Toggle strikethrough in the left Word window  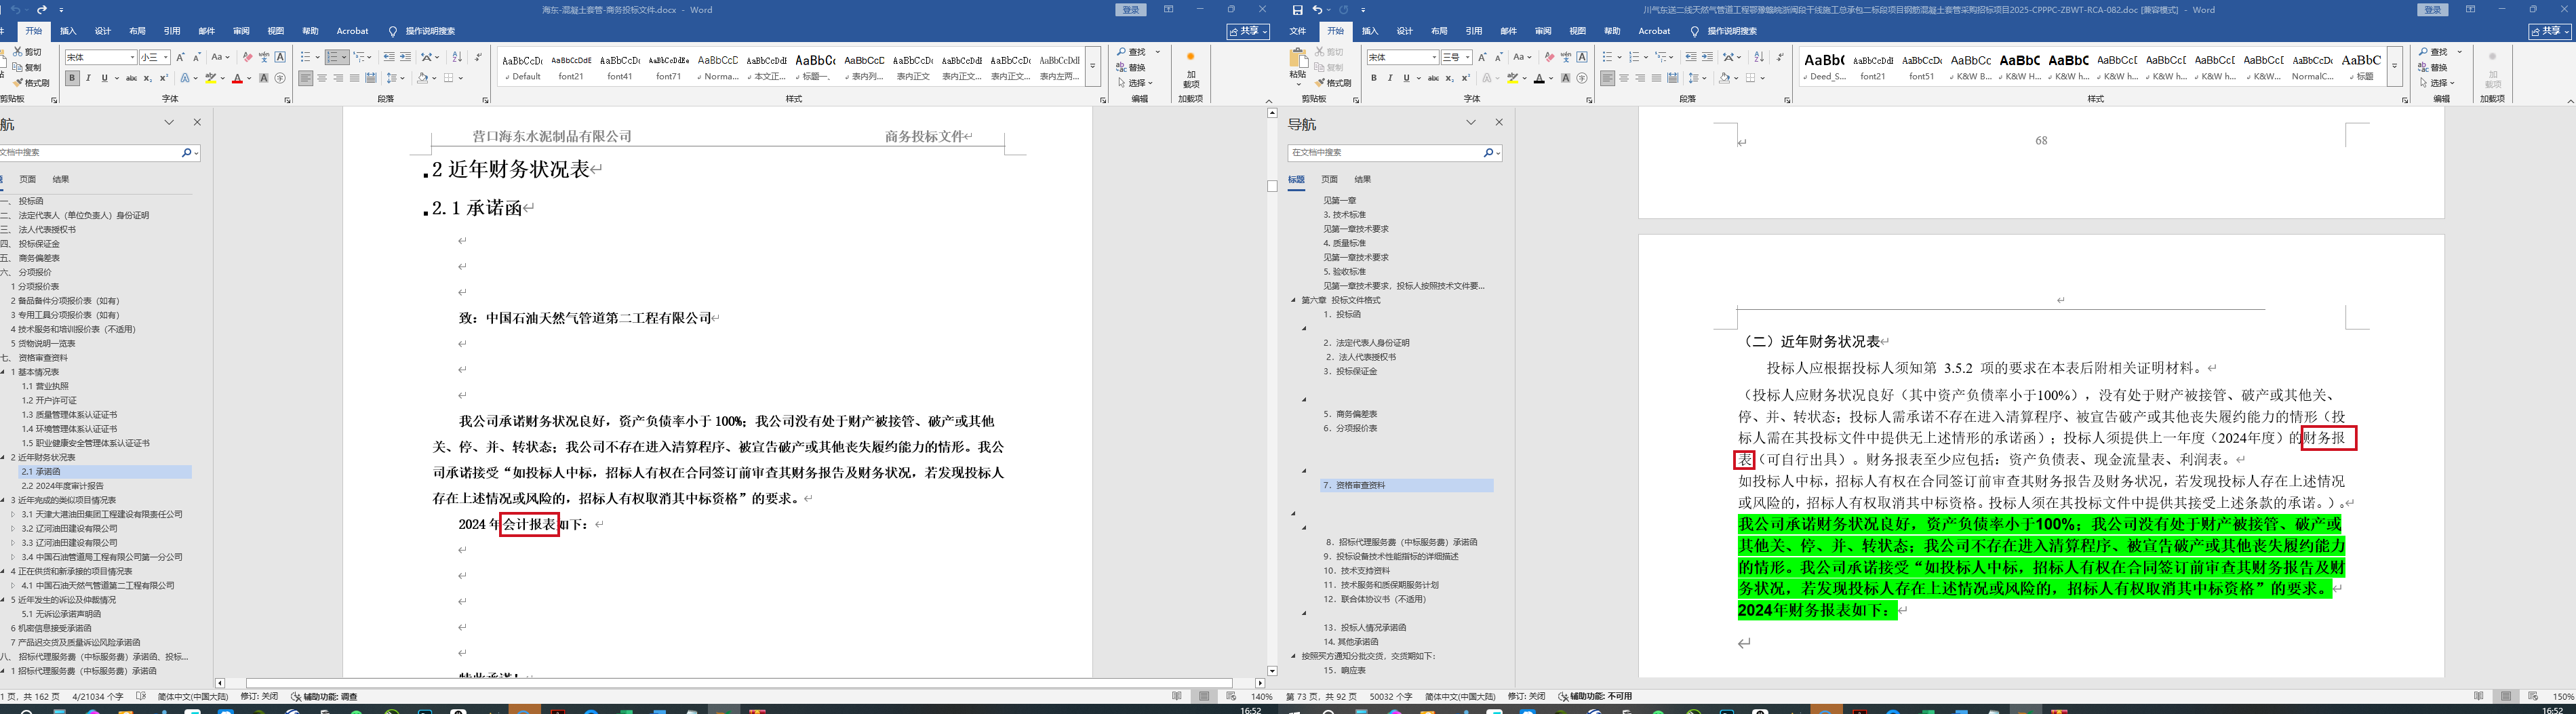coord(131,78)
